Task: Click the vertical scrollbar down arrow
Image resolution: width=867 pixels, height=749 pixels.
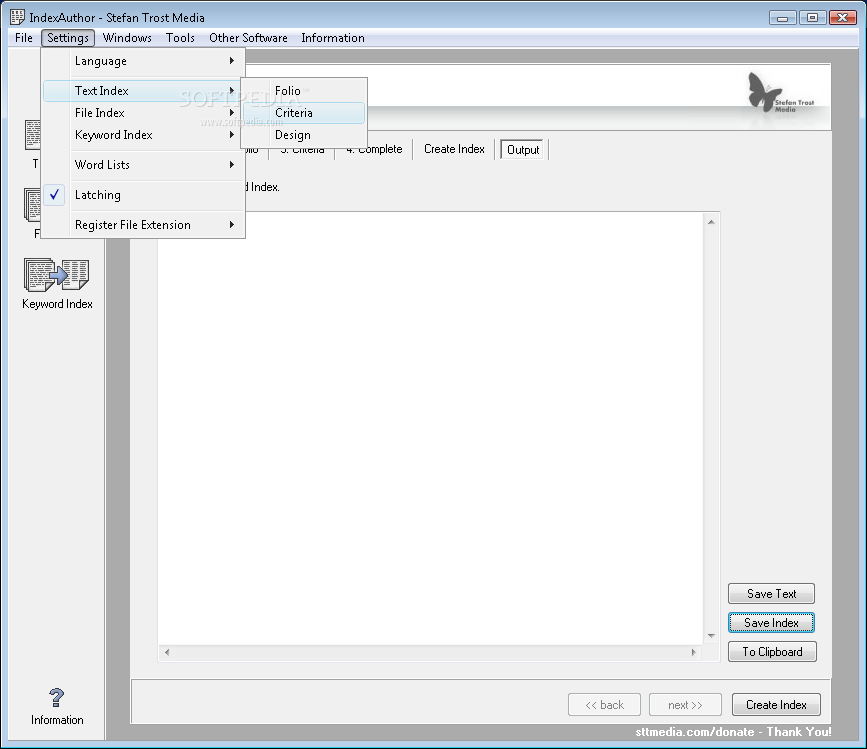Action: pyautogui.click(x=711, y=636)
